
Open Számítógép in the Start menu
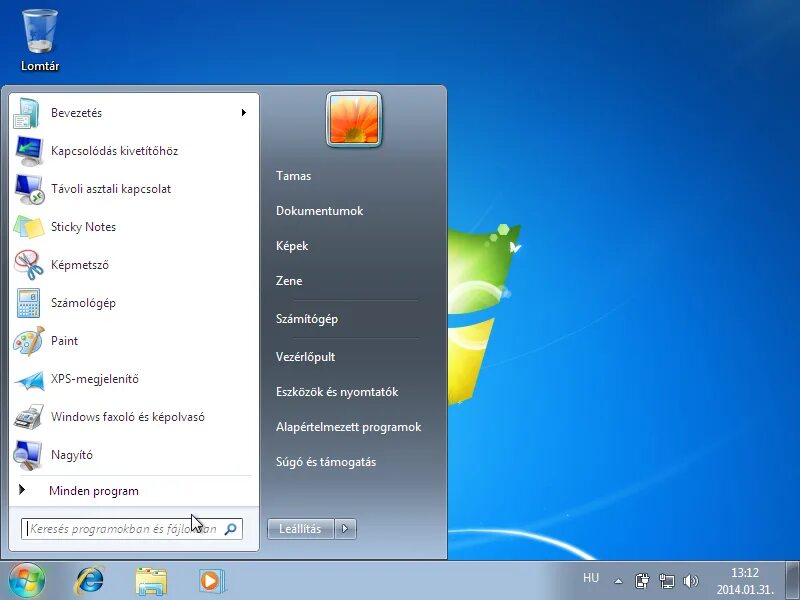(x=307, y=319)
